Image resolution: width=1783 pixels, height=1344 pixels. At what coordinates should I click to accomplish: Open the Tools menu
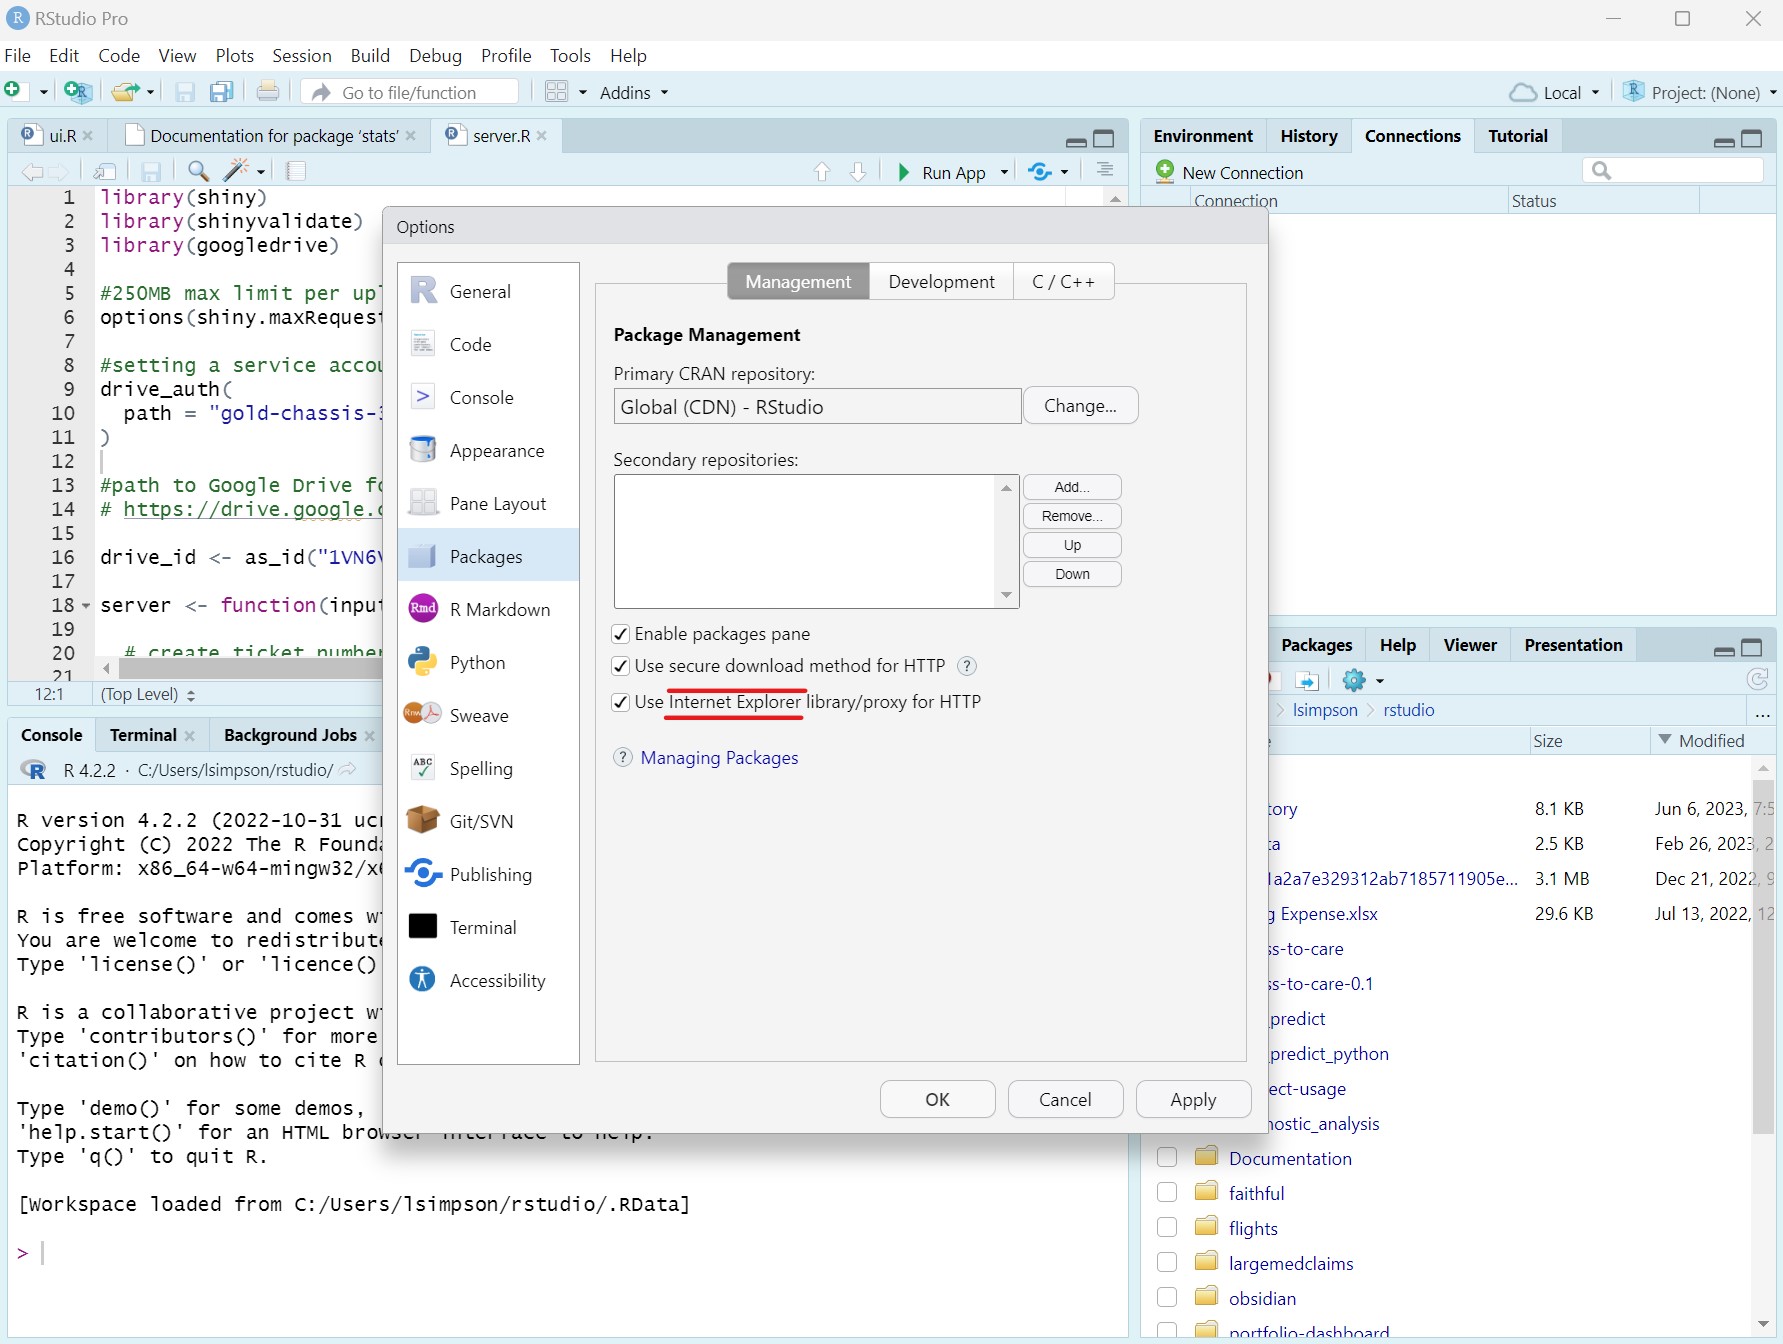570,55
